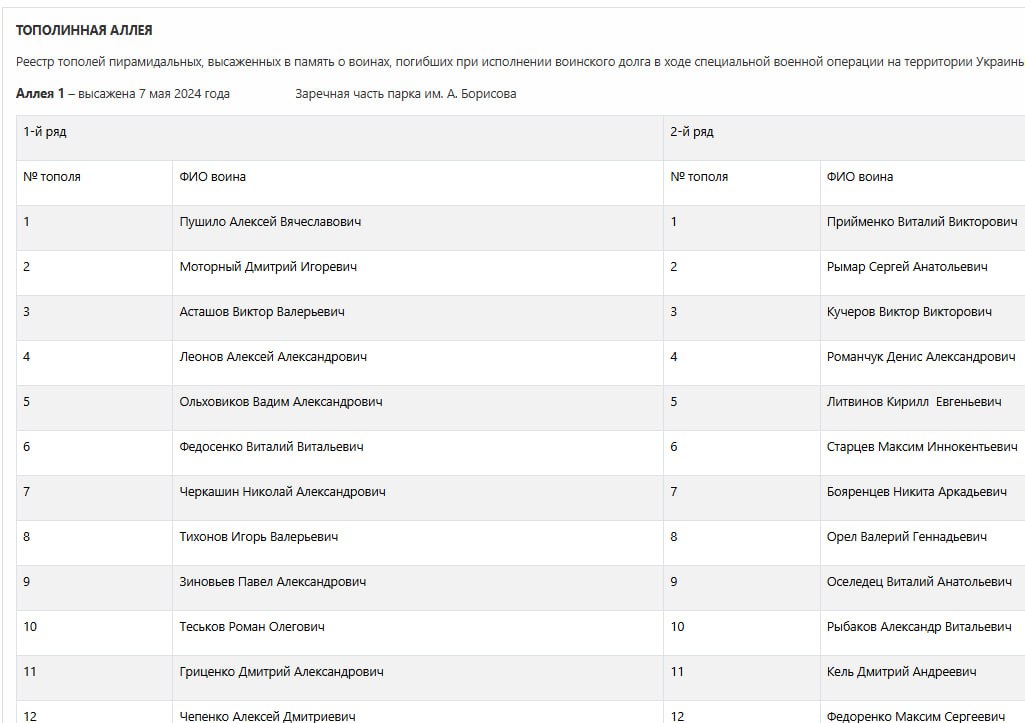Click the name "Литвинов Кирилл Евгеньевич"
The width and height of the screenshot is (1025, 723).
coord(914,402)
